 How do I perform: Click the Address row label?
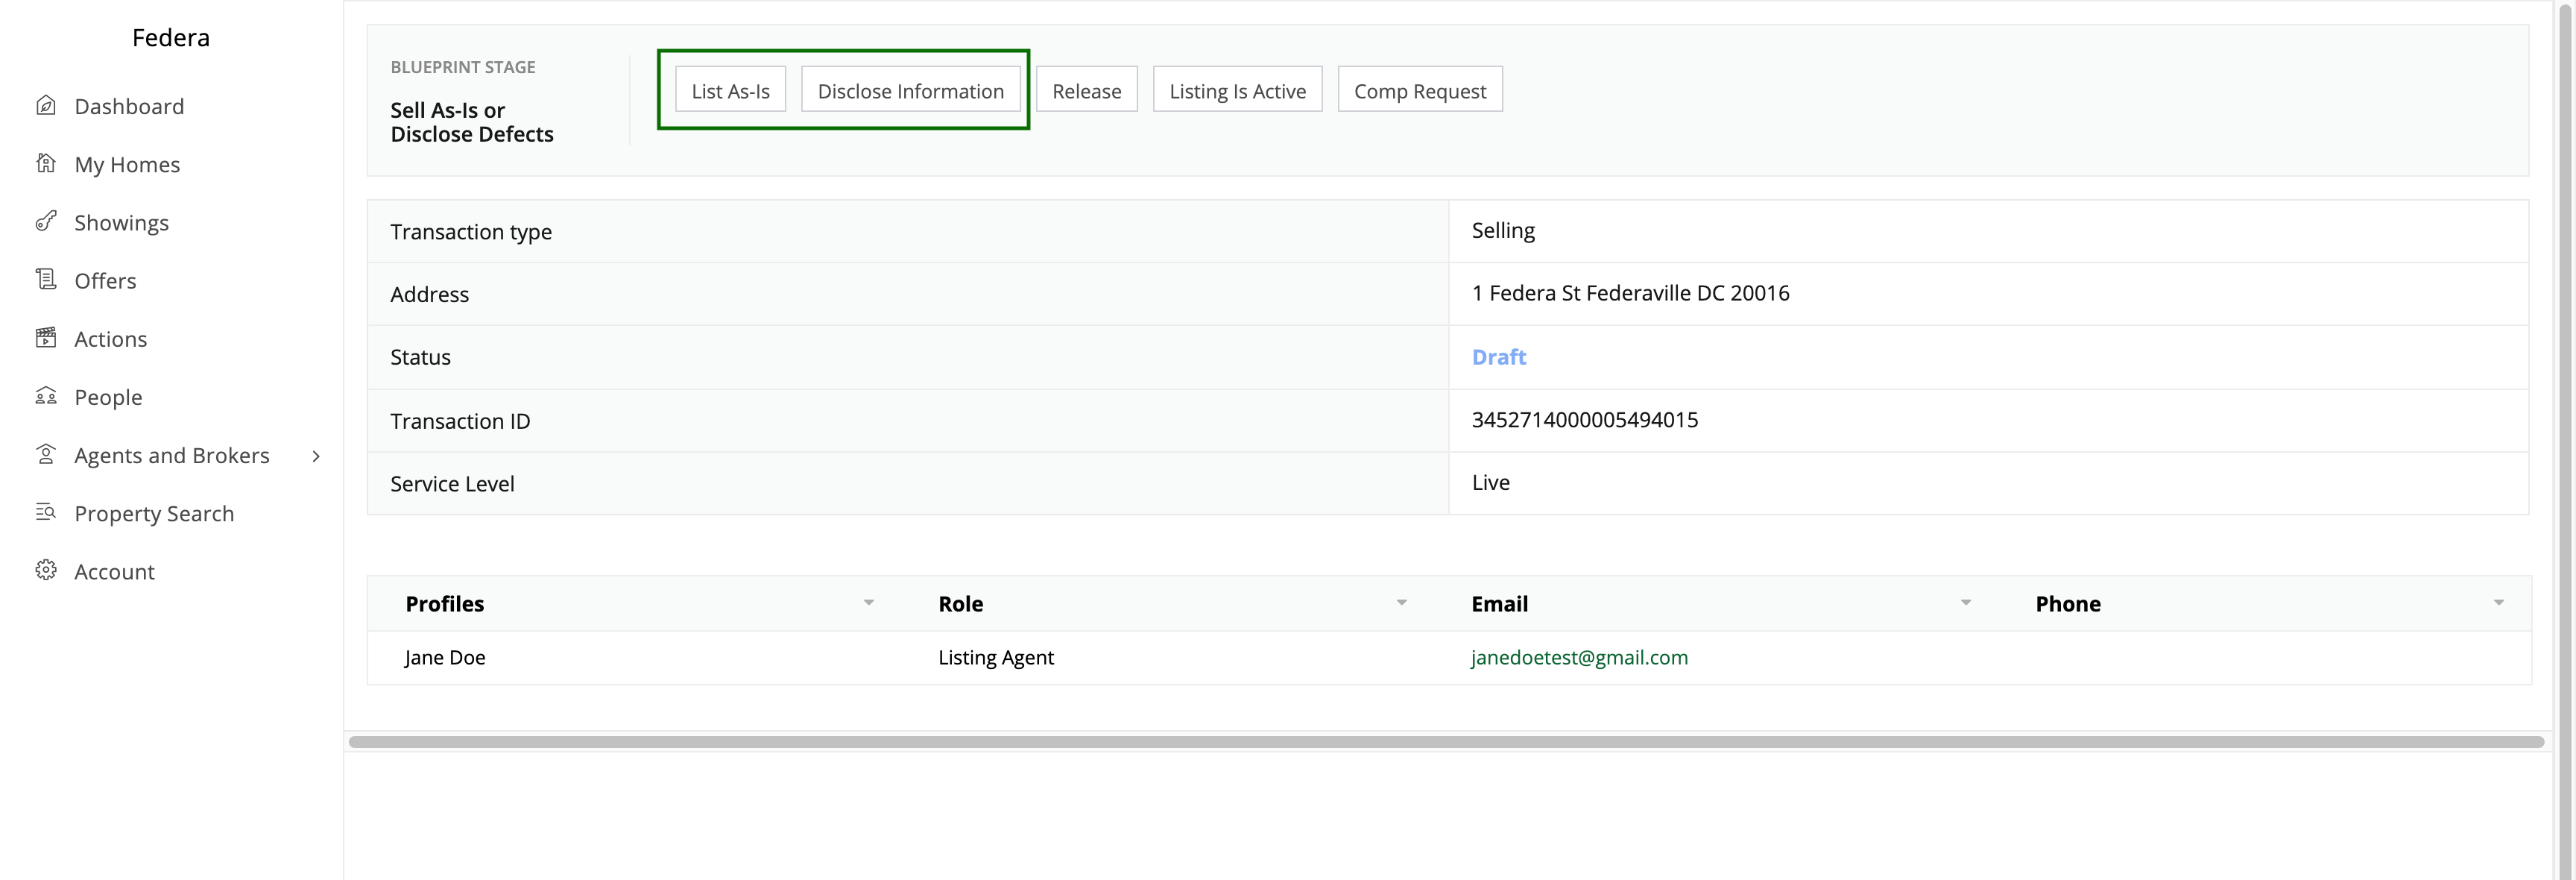click(429, 294)
